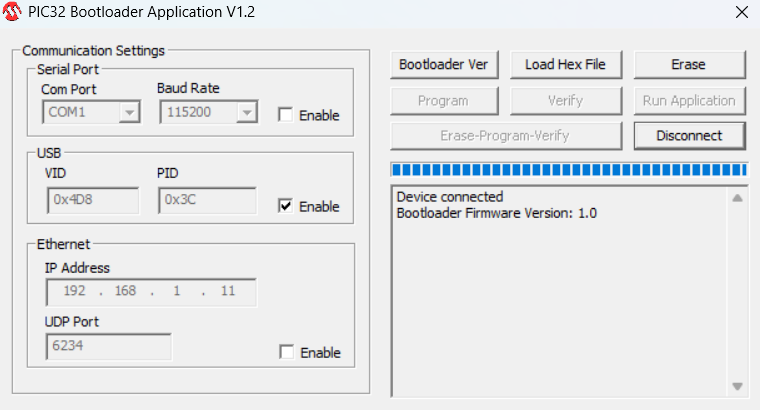The width and height of the screenshot is (760, 410).
Task: Click the Erase-Program-Verify button
Action: tap(506, 136)
